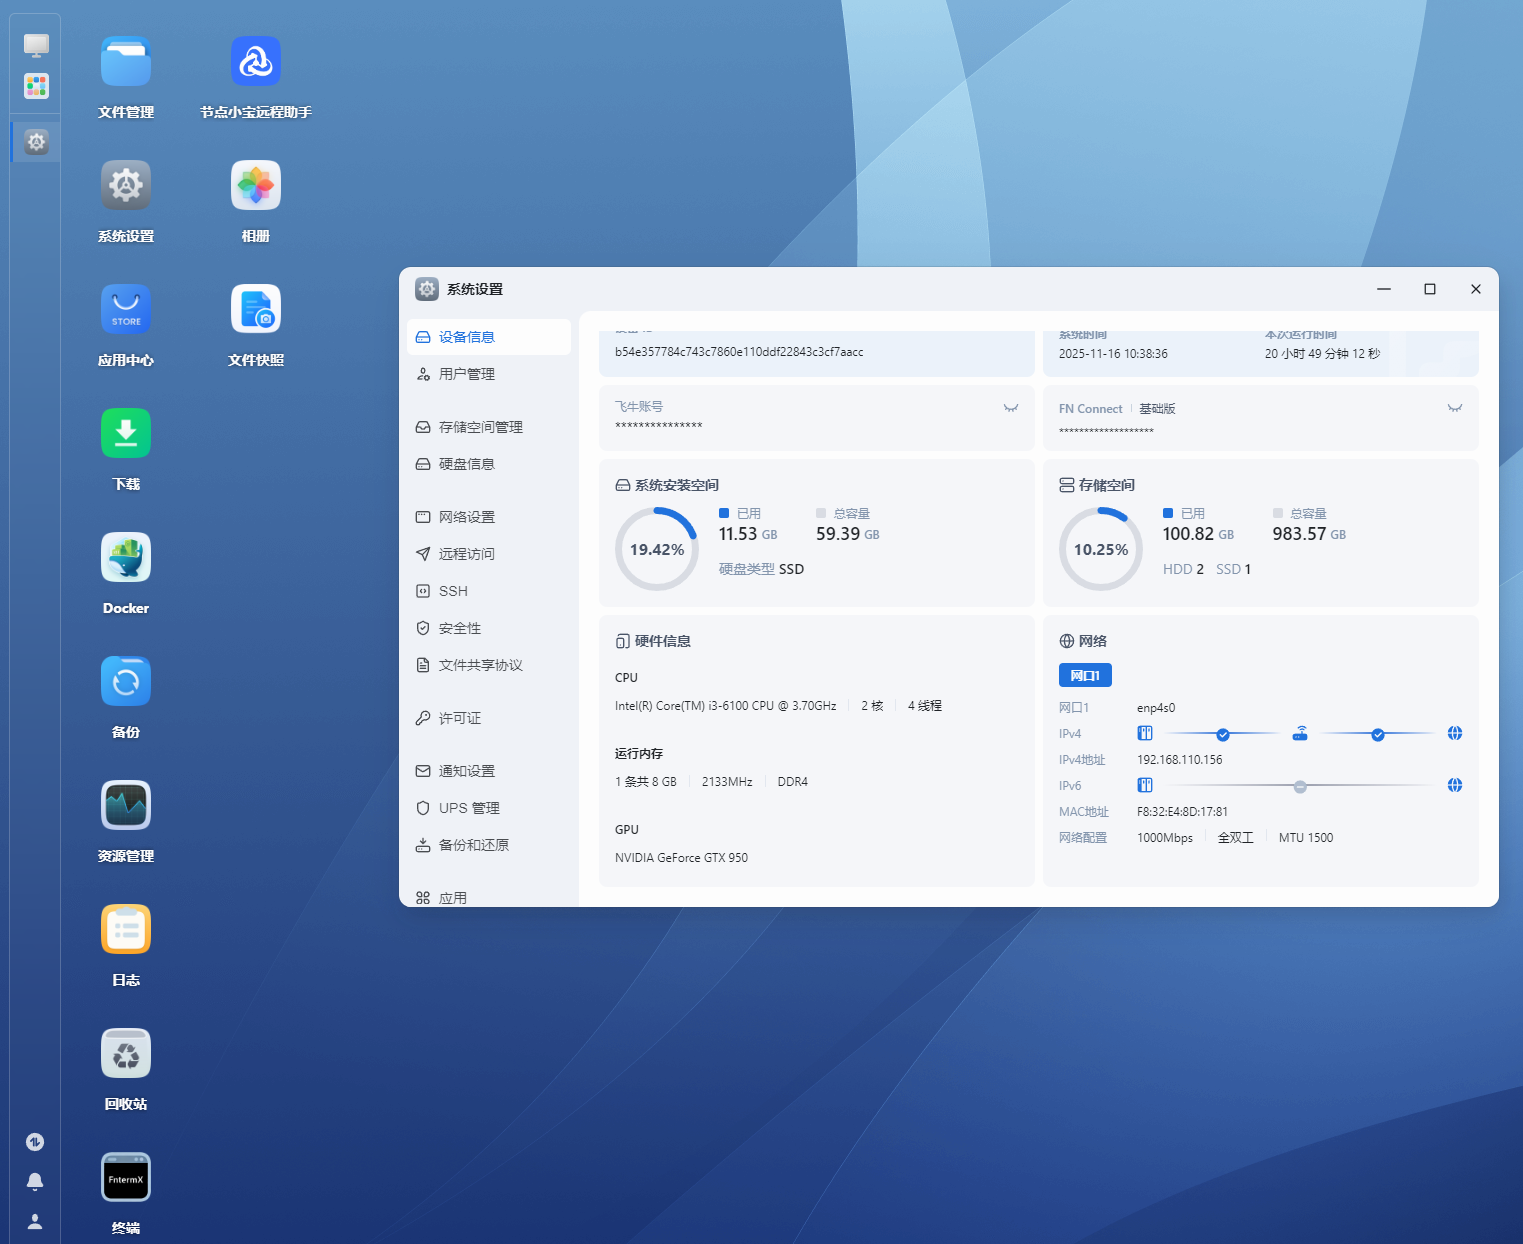This screenshot has height=1244, width=1523.
Task: Open 存储空间管理 settings section
Action: coord(480,427)
